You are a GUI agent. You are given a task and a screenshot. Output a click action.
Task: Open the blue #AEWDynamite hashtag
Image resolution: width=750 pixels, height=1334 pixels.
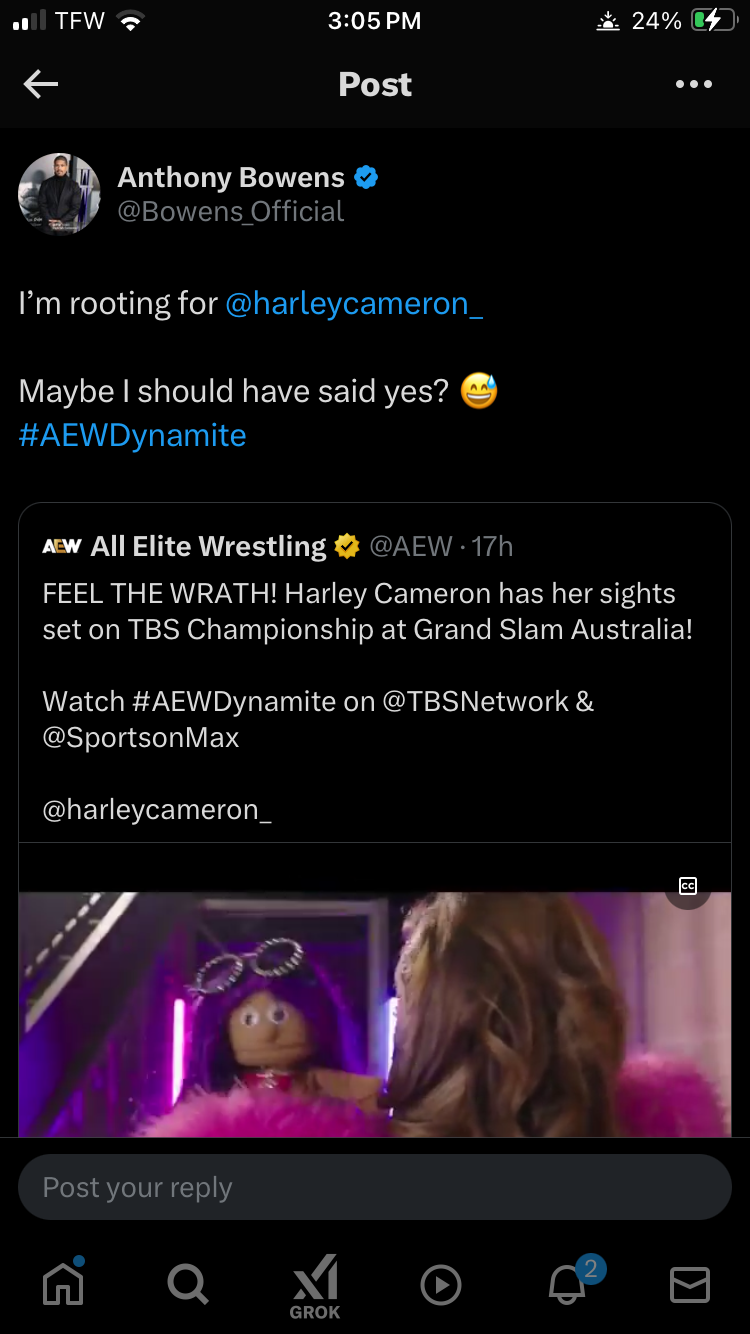(132, 435)
